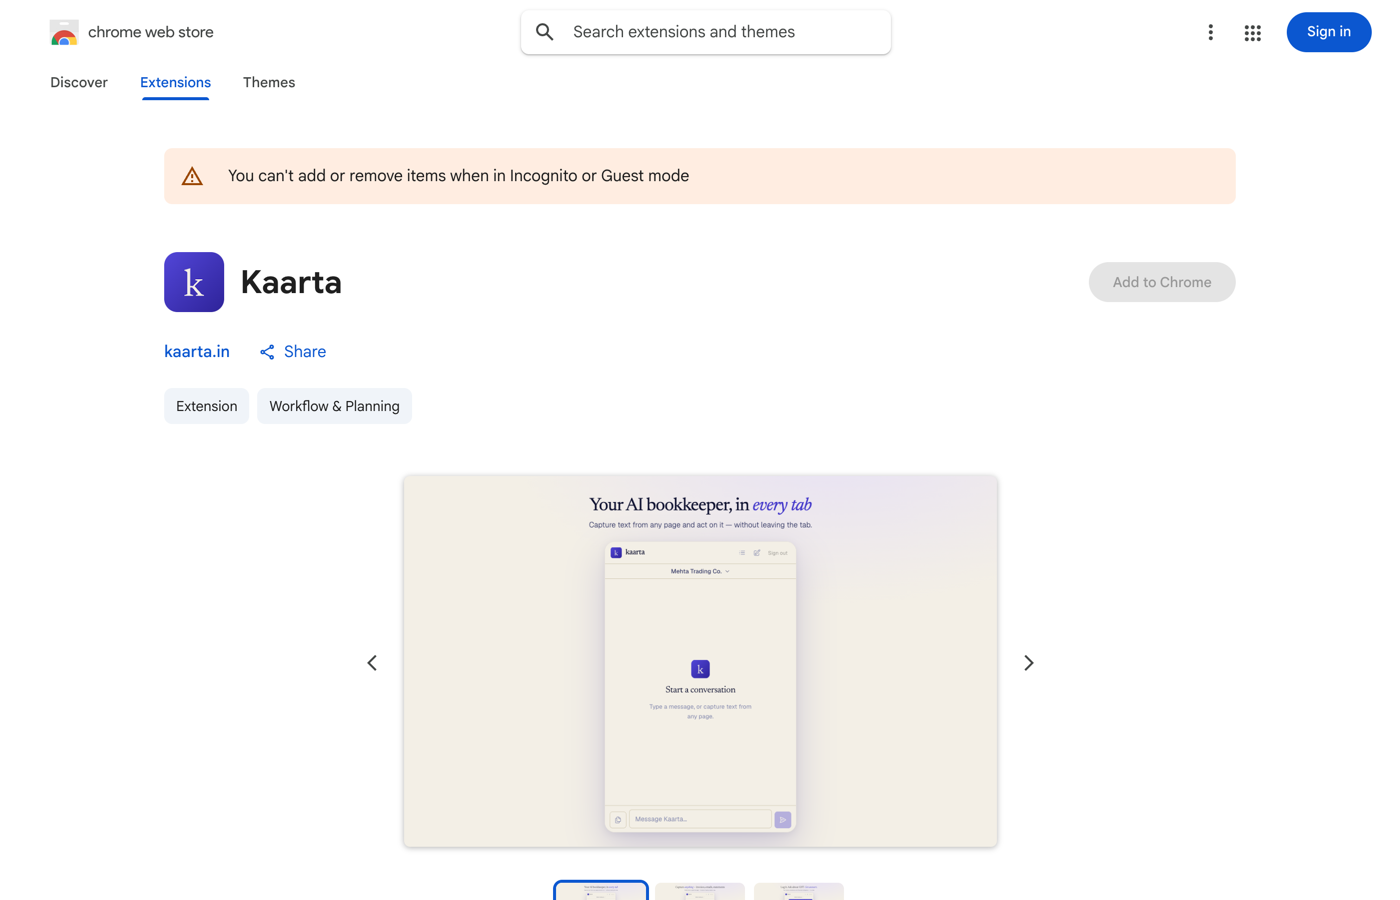Click the warning triangle icon in banner

192,177
